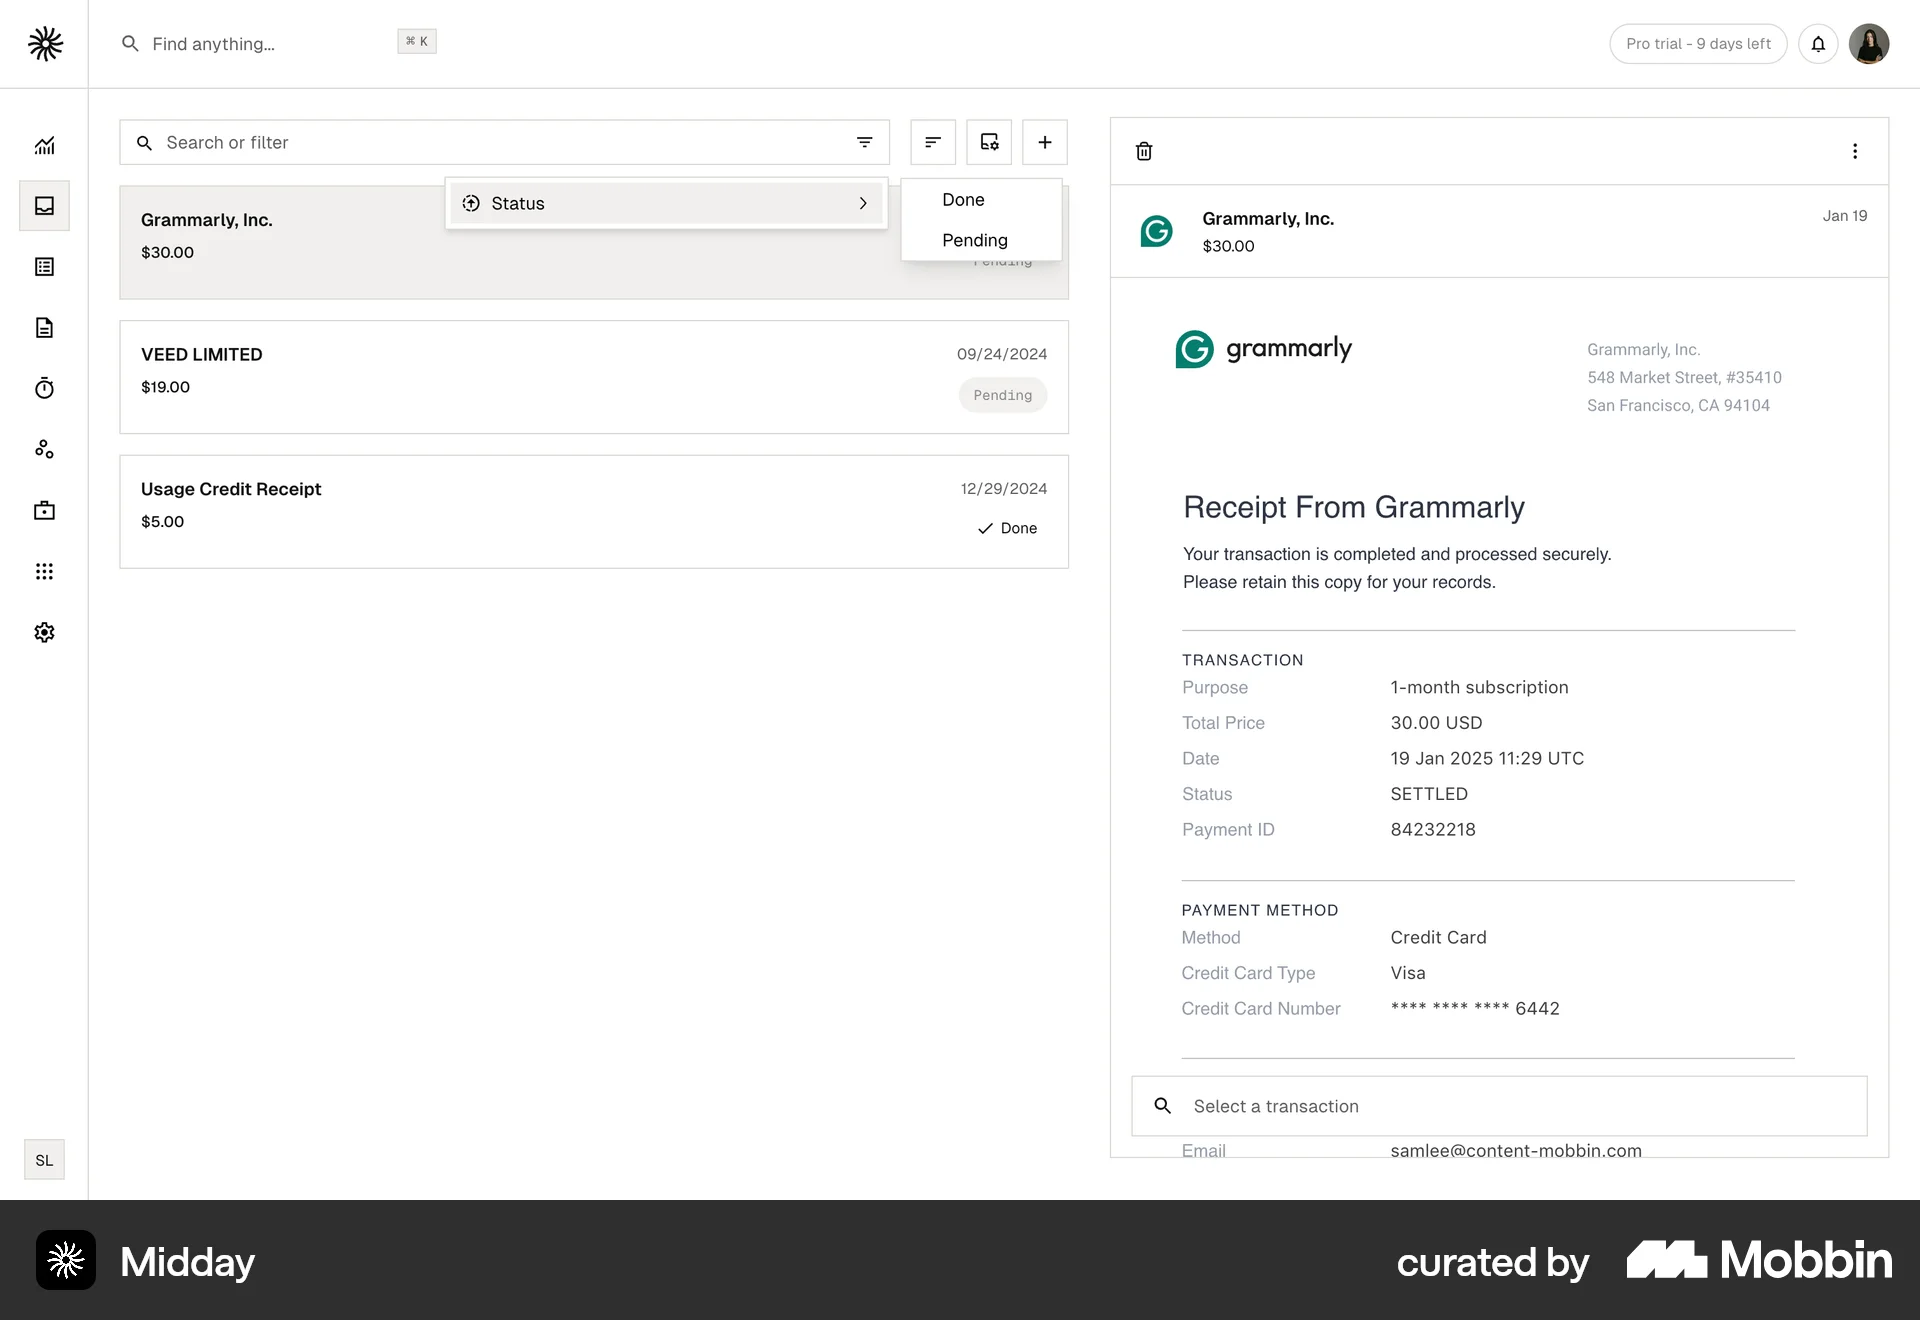Select the Inbox icon in the sidebar

[44, 206]
